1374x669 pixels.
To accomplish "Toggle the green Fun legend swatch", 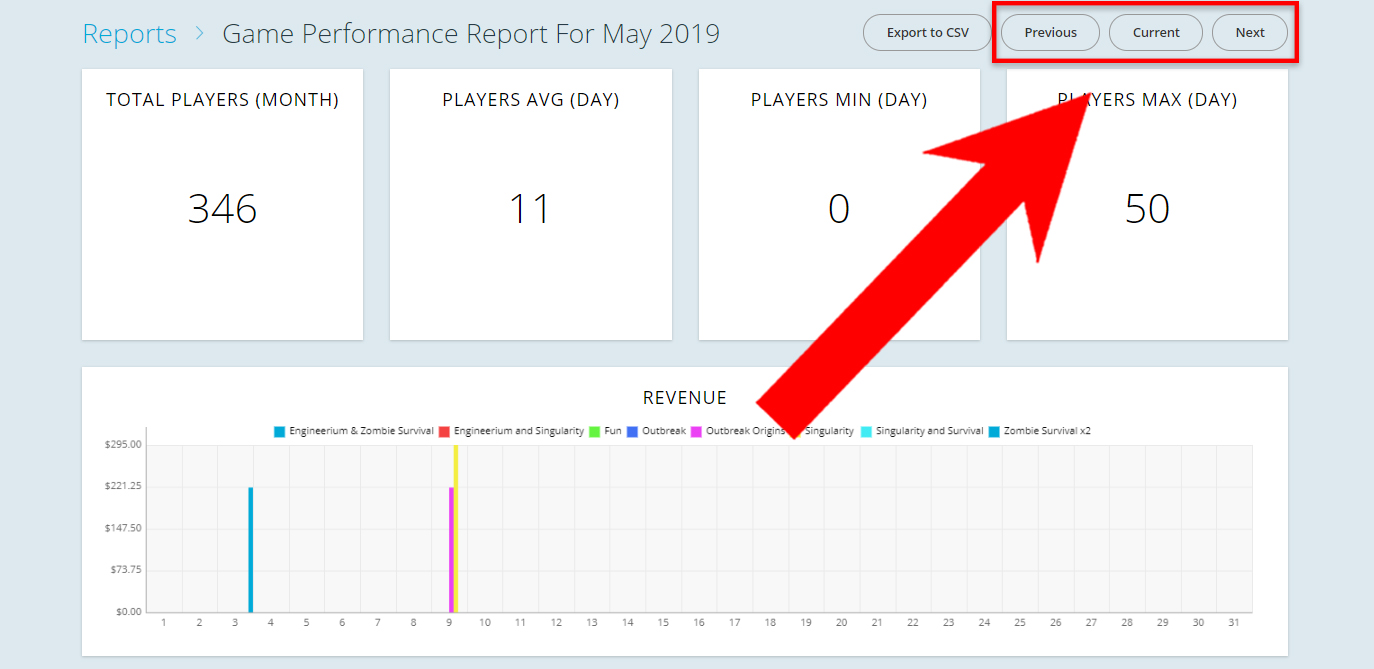I will click(594, 431).
